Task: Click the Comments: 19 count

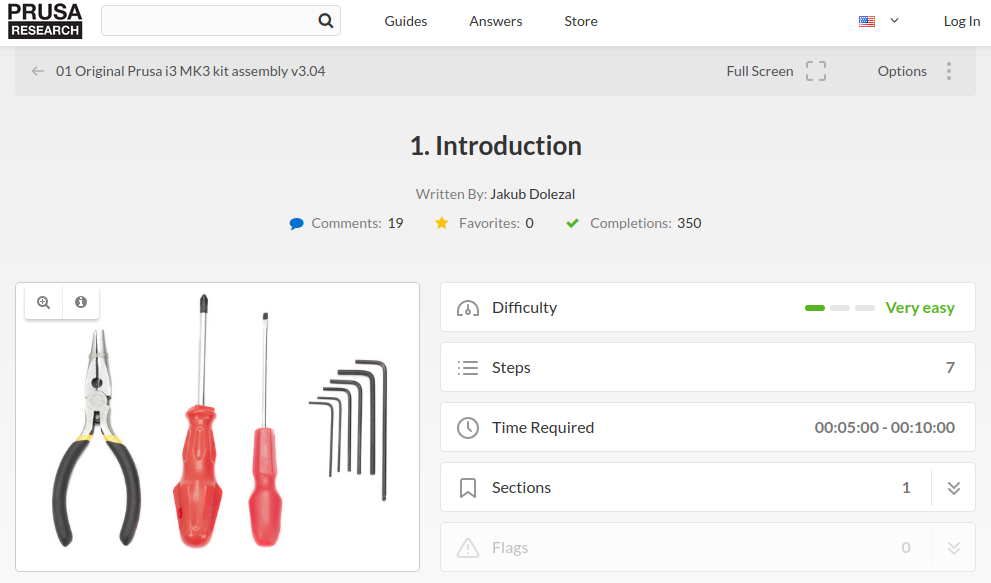Action: (357, 223)
